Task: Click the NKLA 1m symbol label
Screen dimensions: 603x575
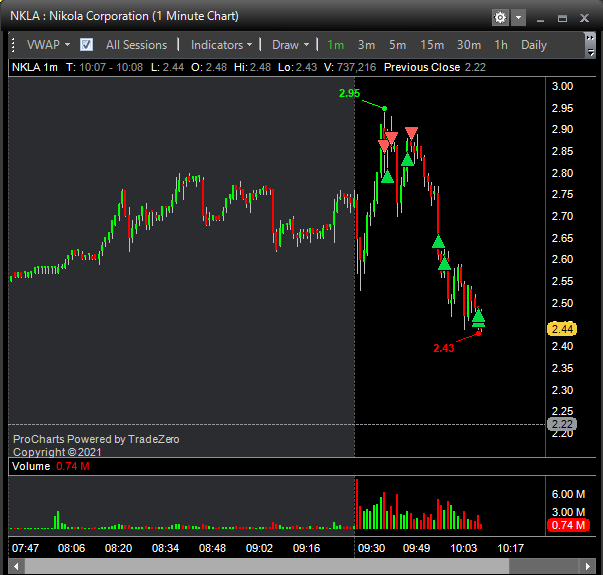Action: [x=34, y=67]
